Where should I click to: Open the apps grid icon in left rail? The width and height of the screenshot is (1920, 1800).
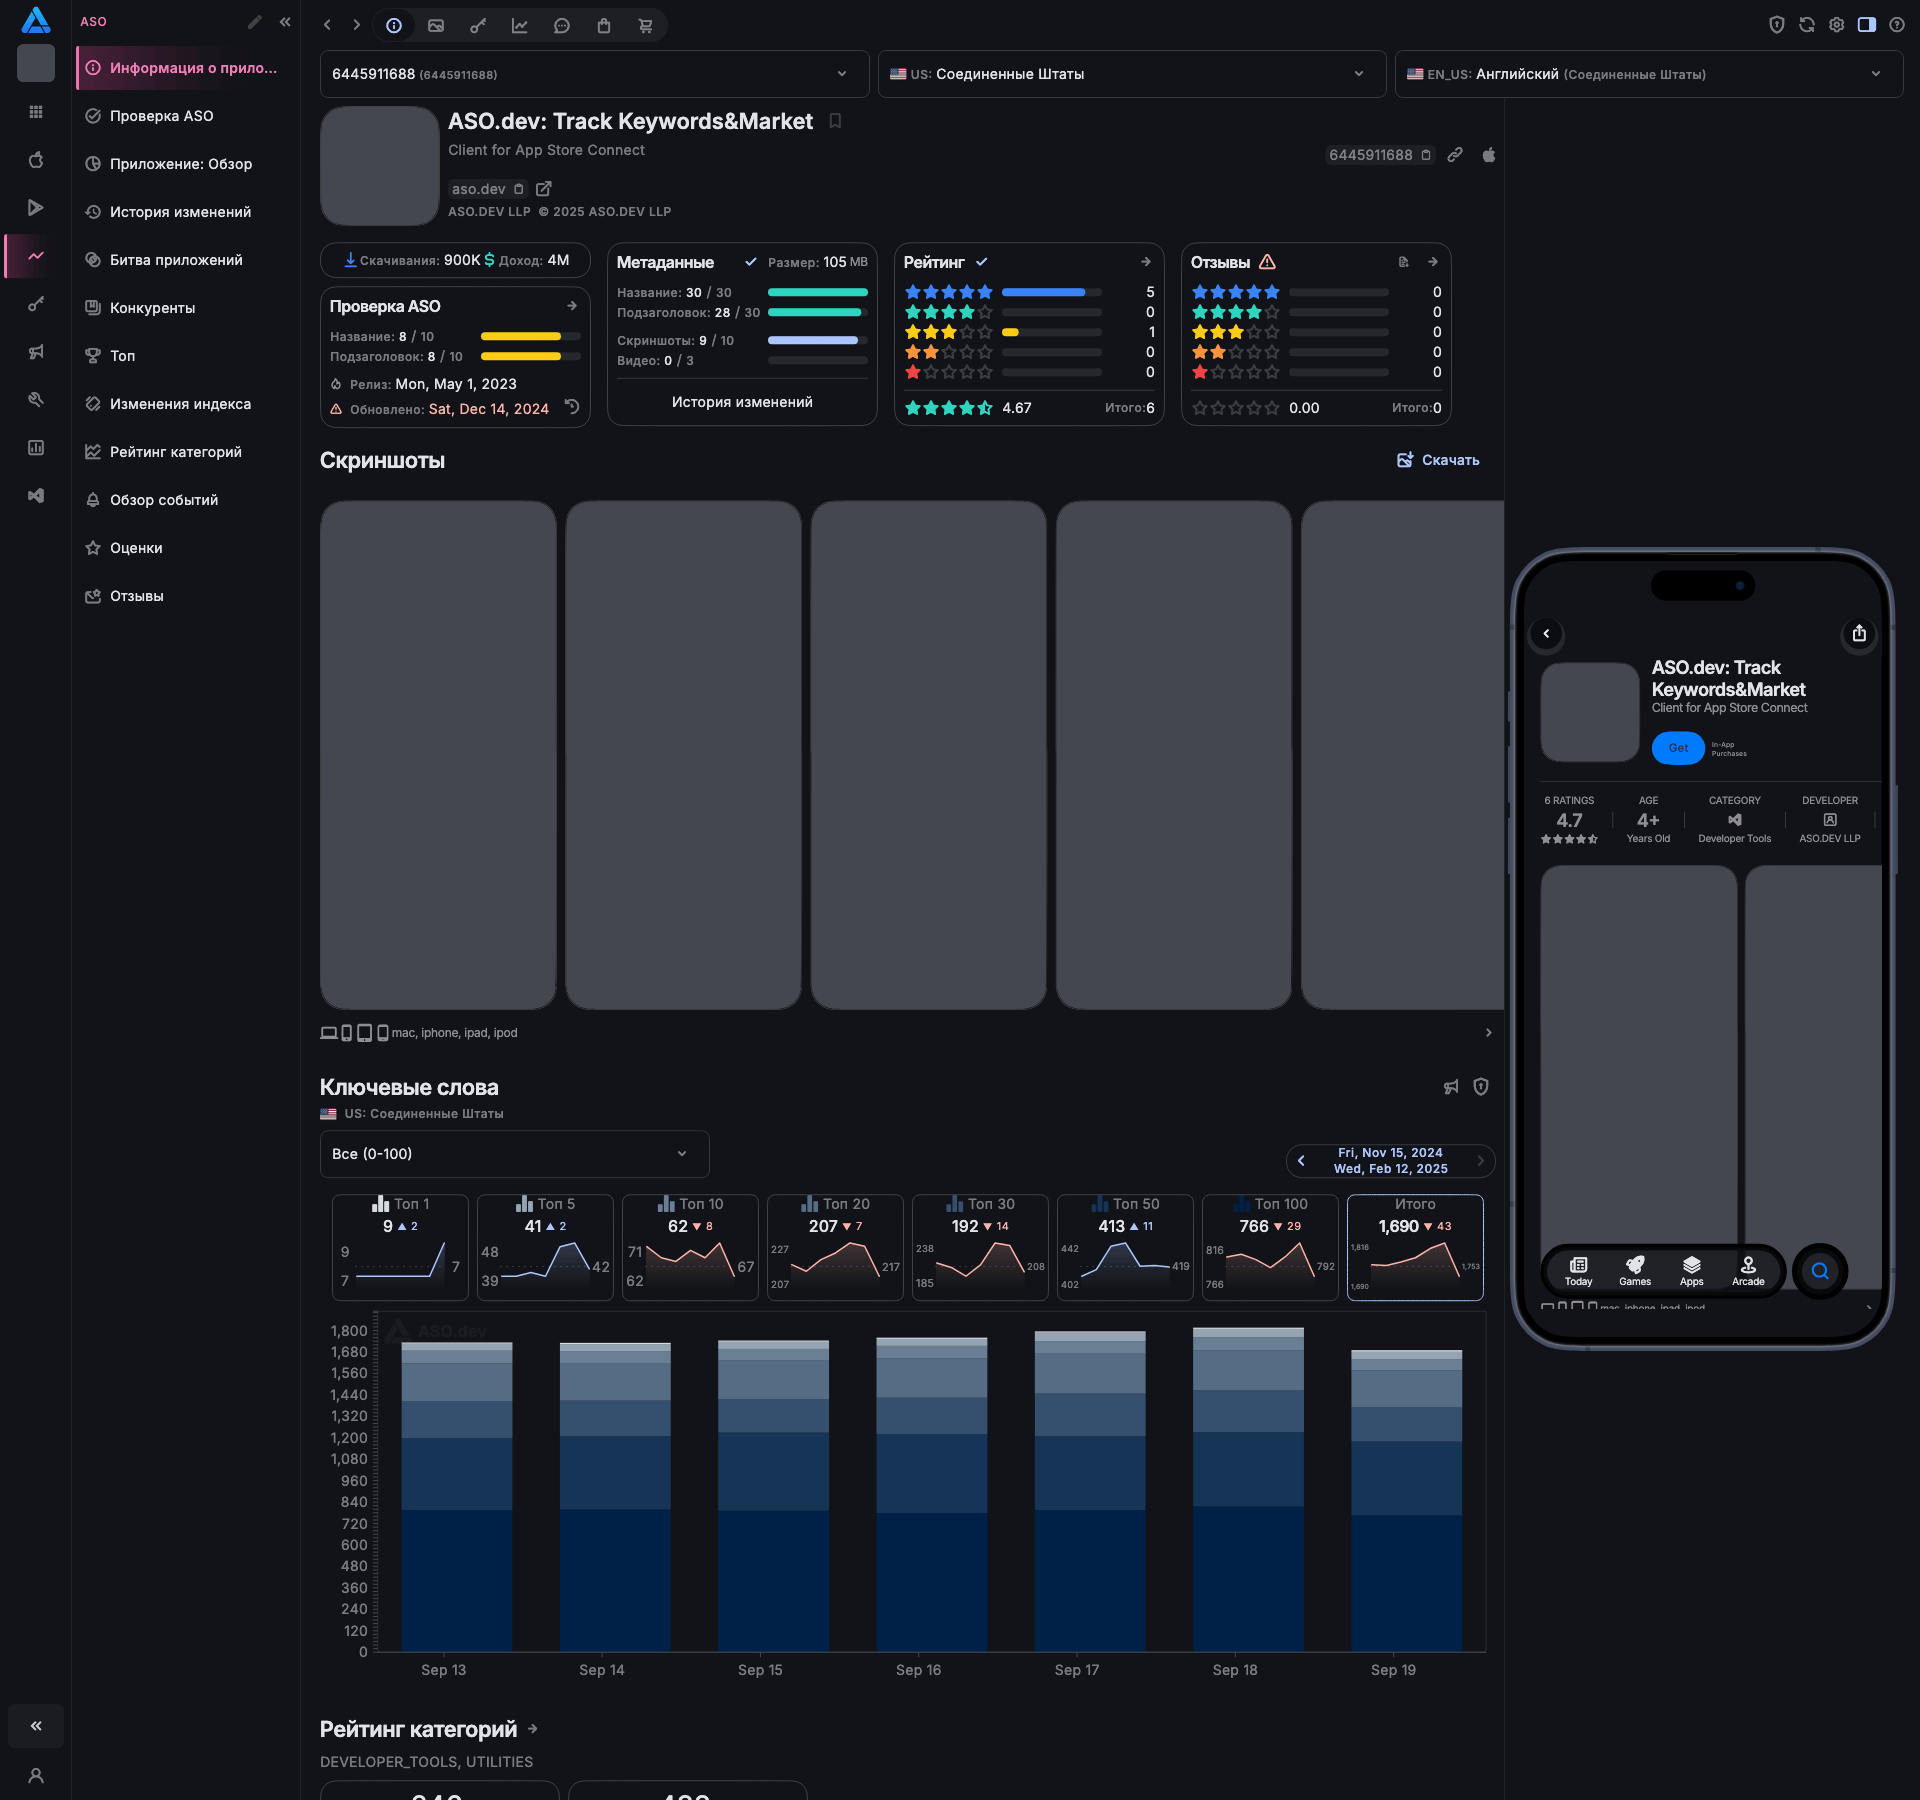click(36, 112)
